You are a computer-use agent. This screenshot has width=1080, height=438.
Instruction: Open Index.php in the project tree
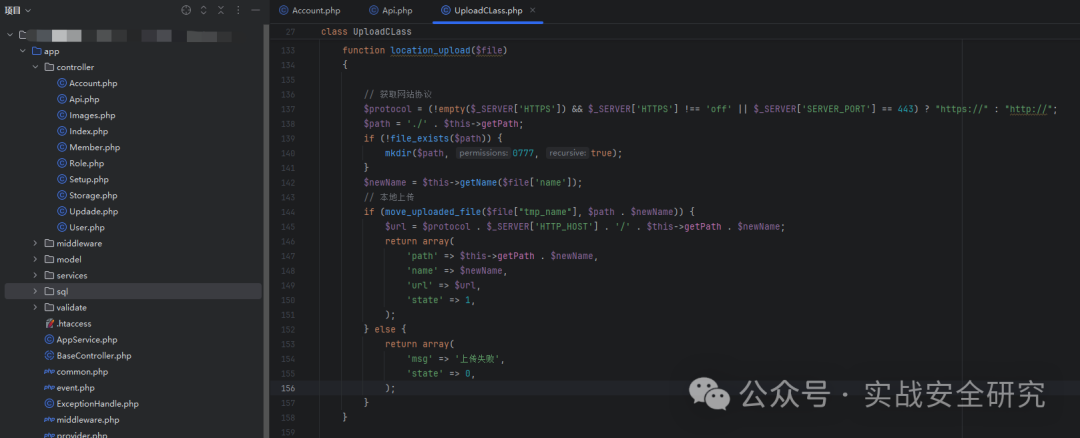coord(88,132)
